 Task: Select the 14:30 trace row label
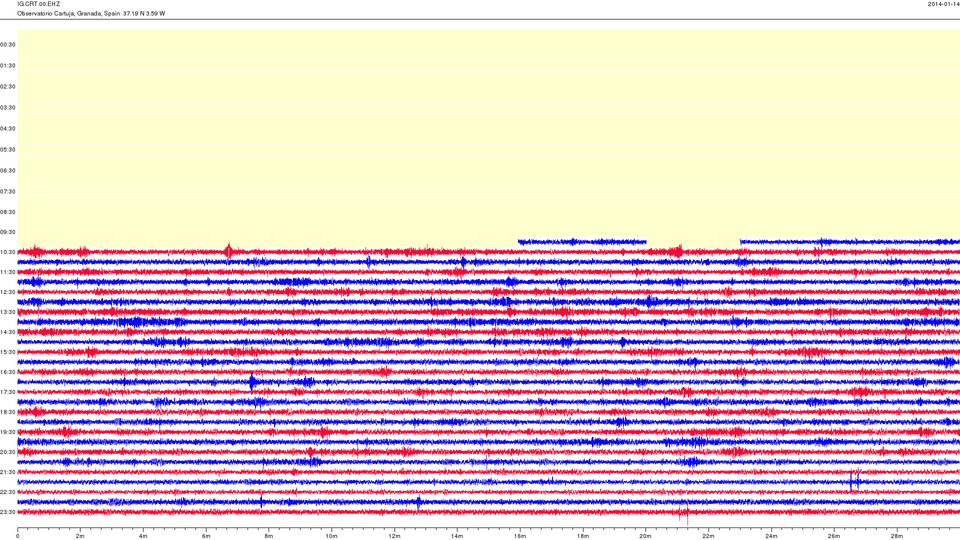[x=8, y=332]
